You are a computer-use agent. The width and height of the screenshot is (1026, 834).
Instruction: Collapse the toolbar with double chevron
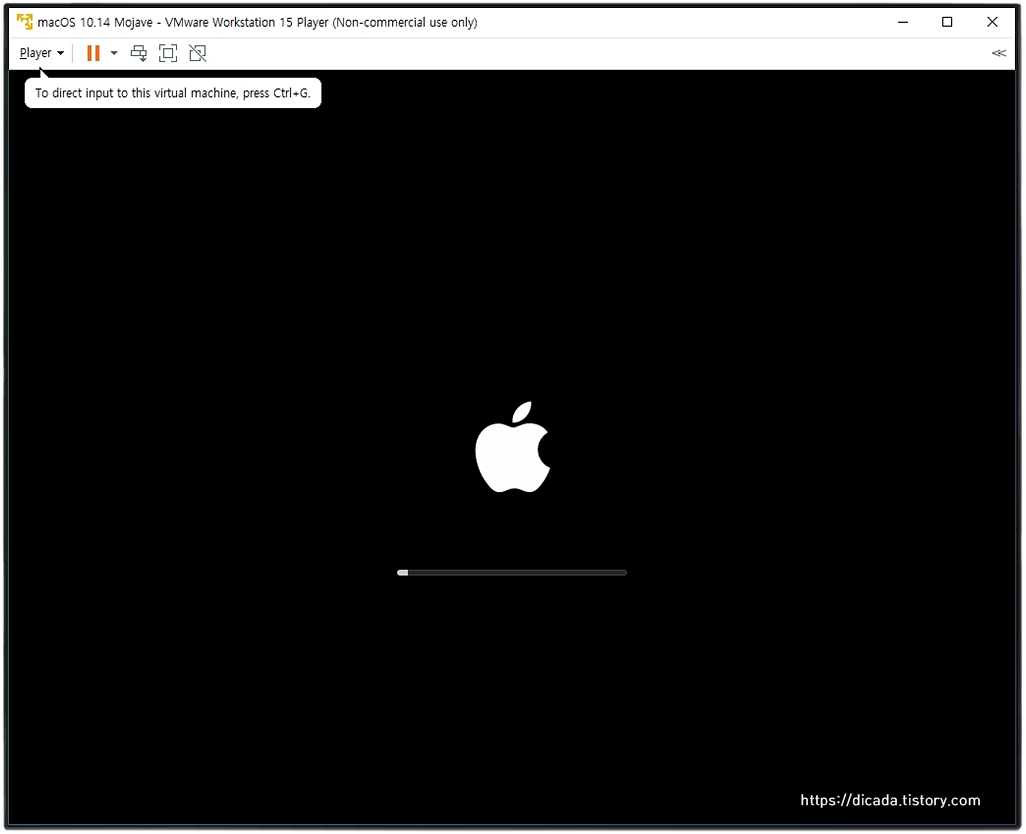click(999, 53)
